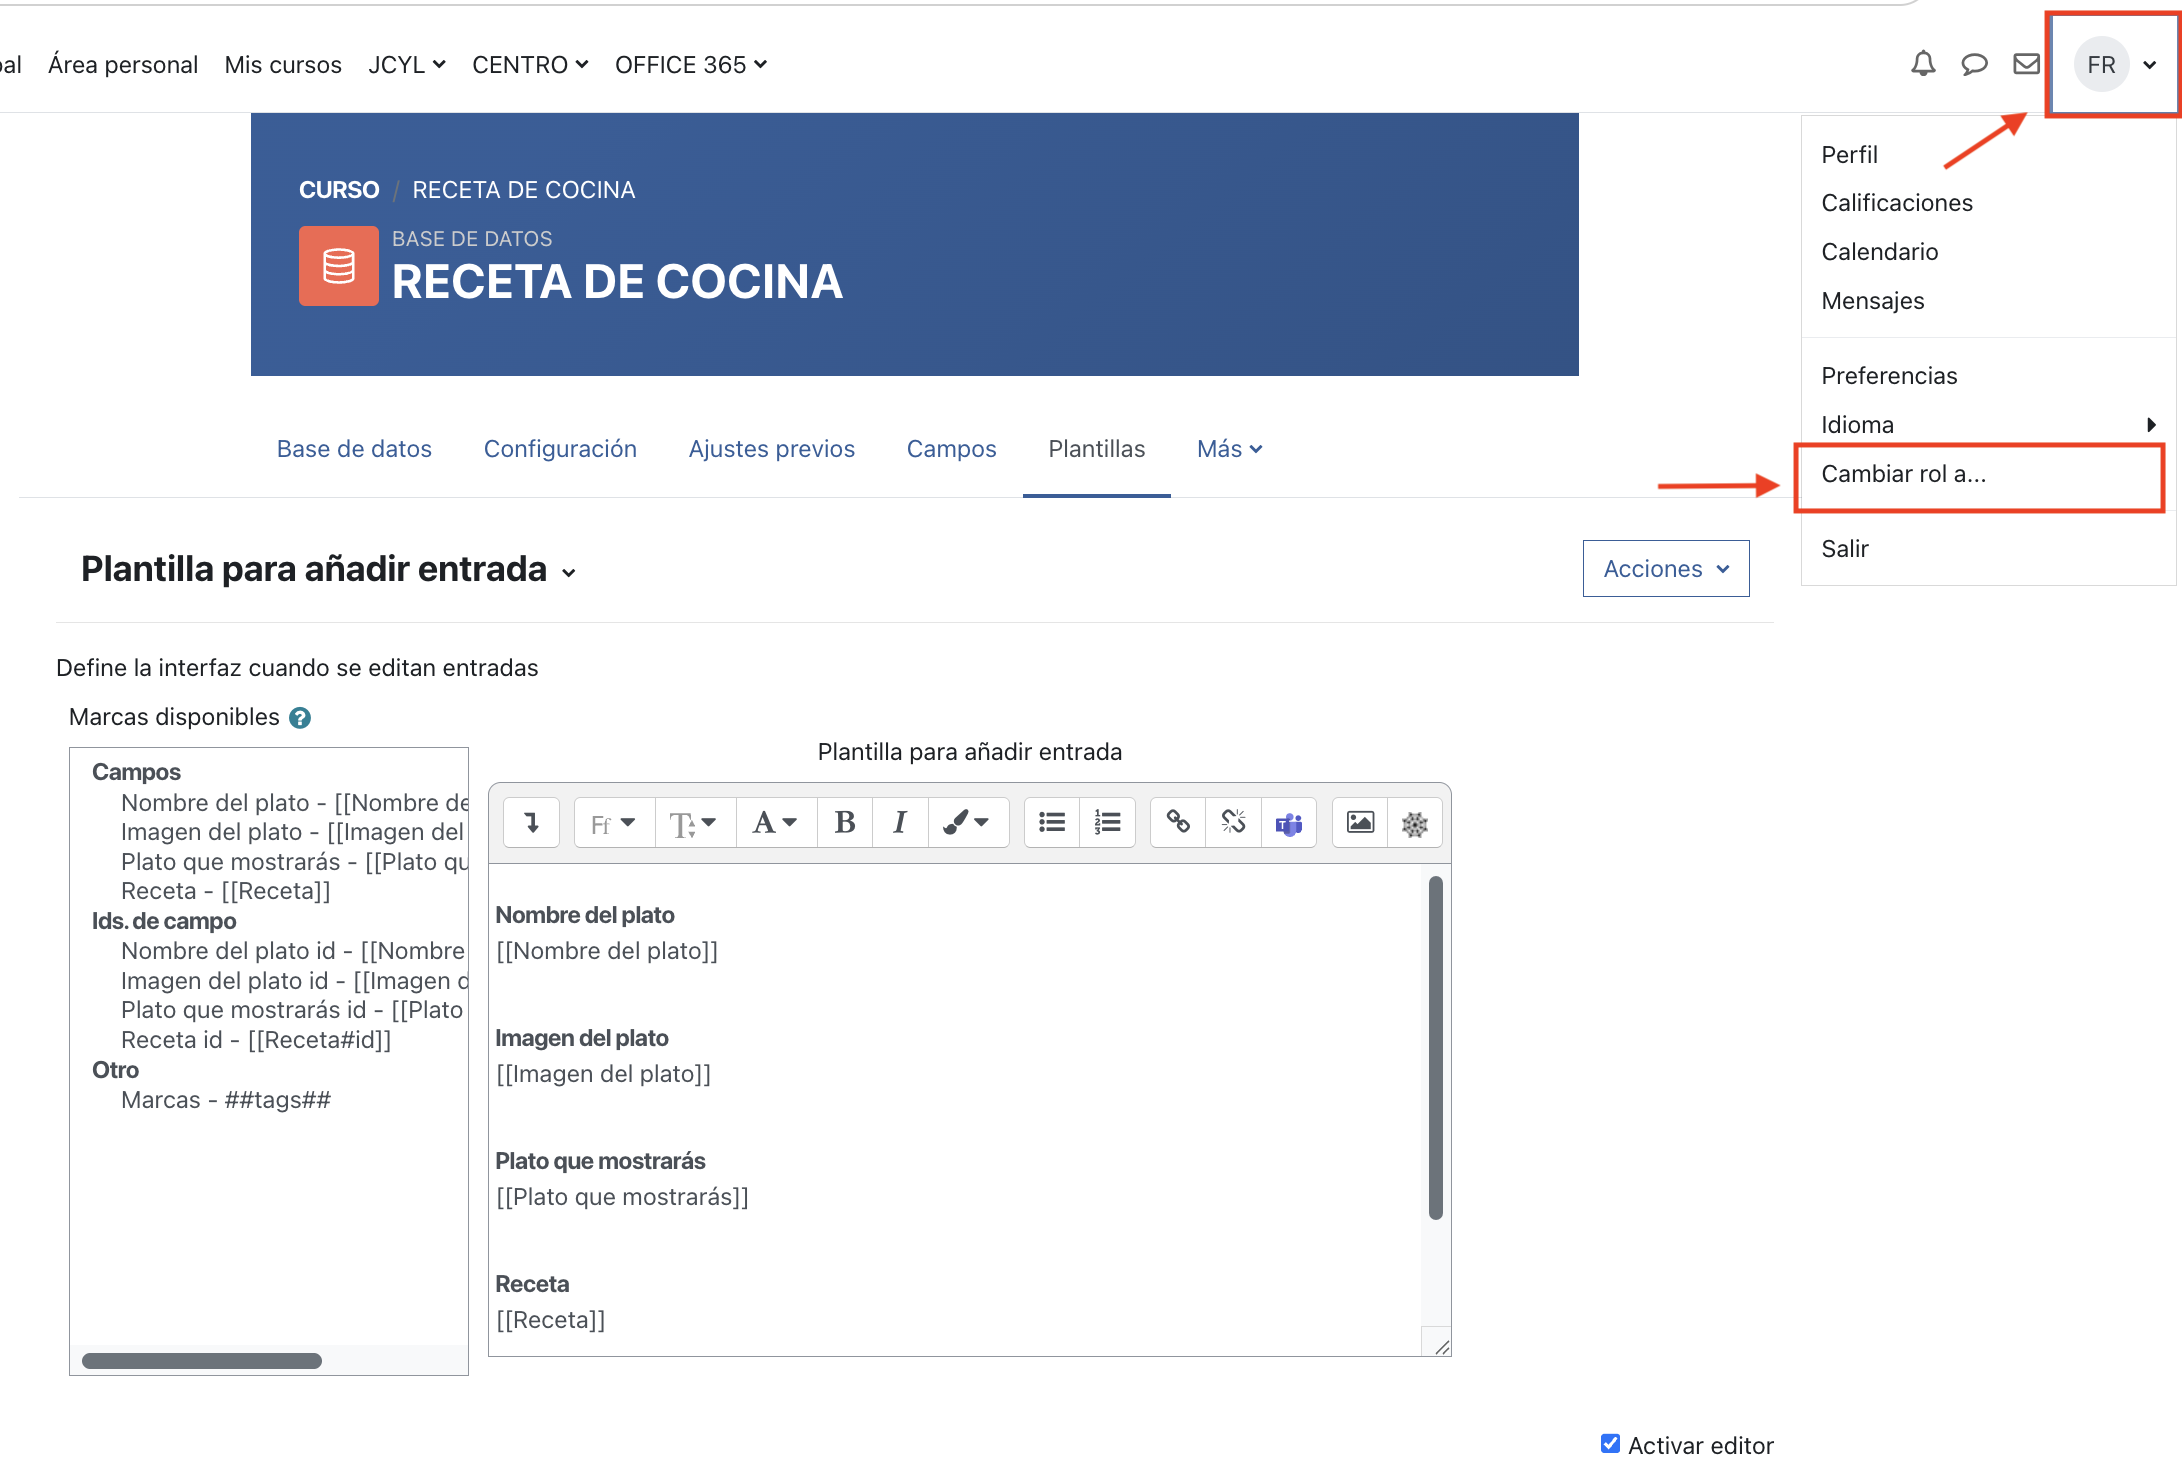The image size is (2182, 1468).
Task: Click the editor's vertical scrollbar
Action: coord(1435,1047)
